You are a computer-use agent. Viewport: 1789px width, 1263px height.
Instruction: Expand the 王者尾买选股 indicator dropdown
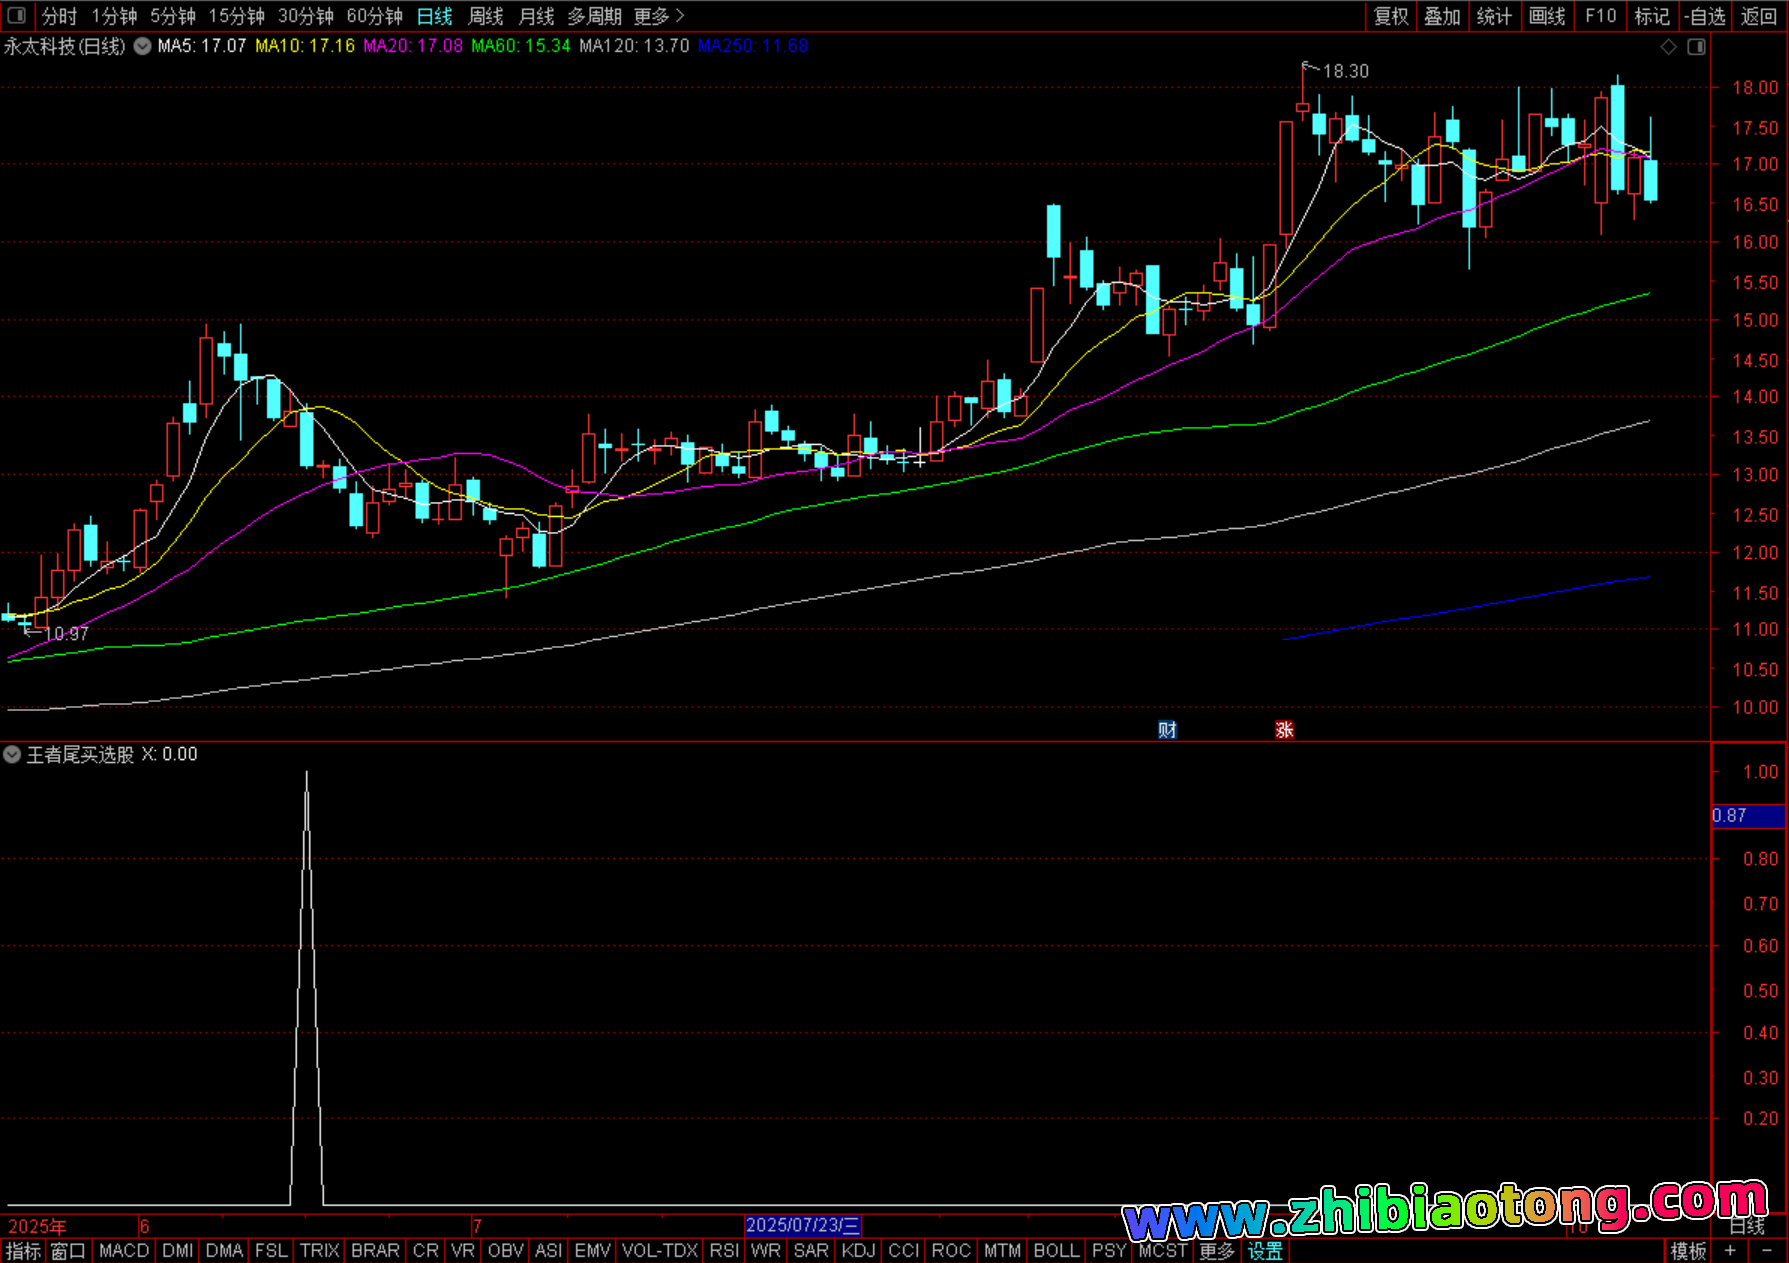tap(12, 754)
